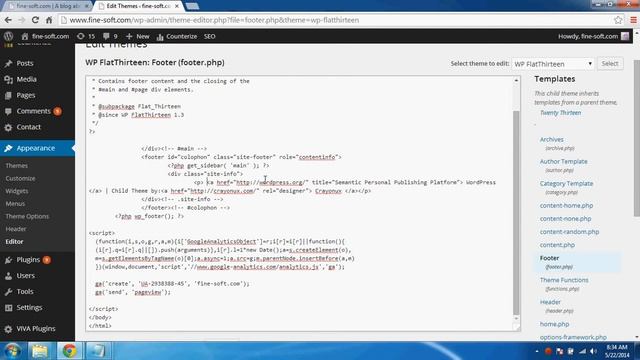Screen dimensions: 640x360
Task: Click the user avatar in admin bar
Action: click(625, 36)
